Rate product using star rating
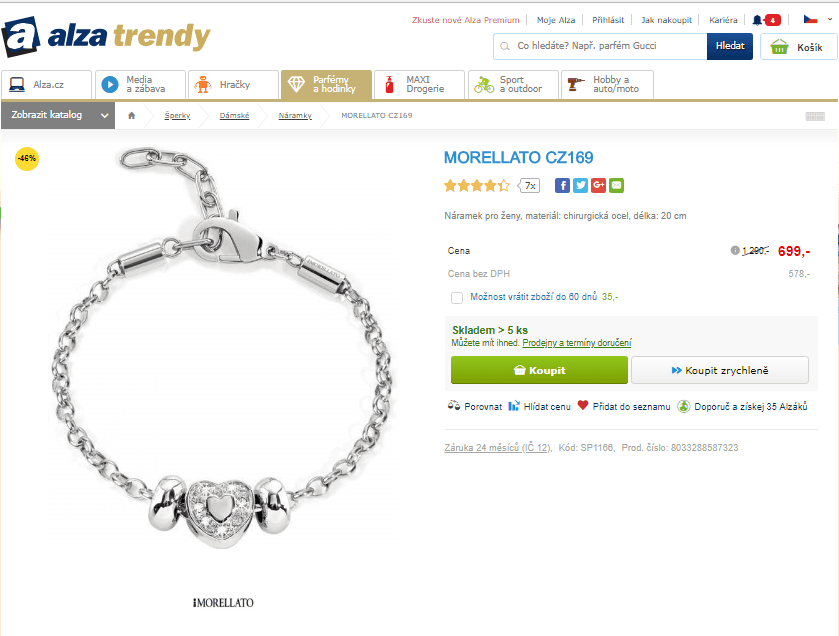This screenshot has height=636, width=839. pos(476,186)
